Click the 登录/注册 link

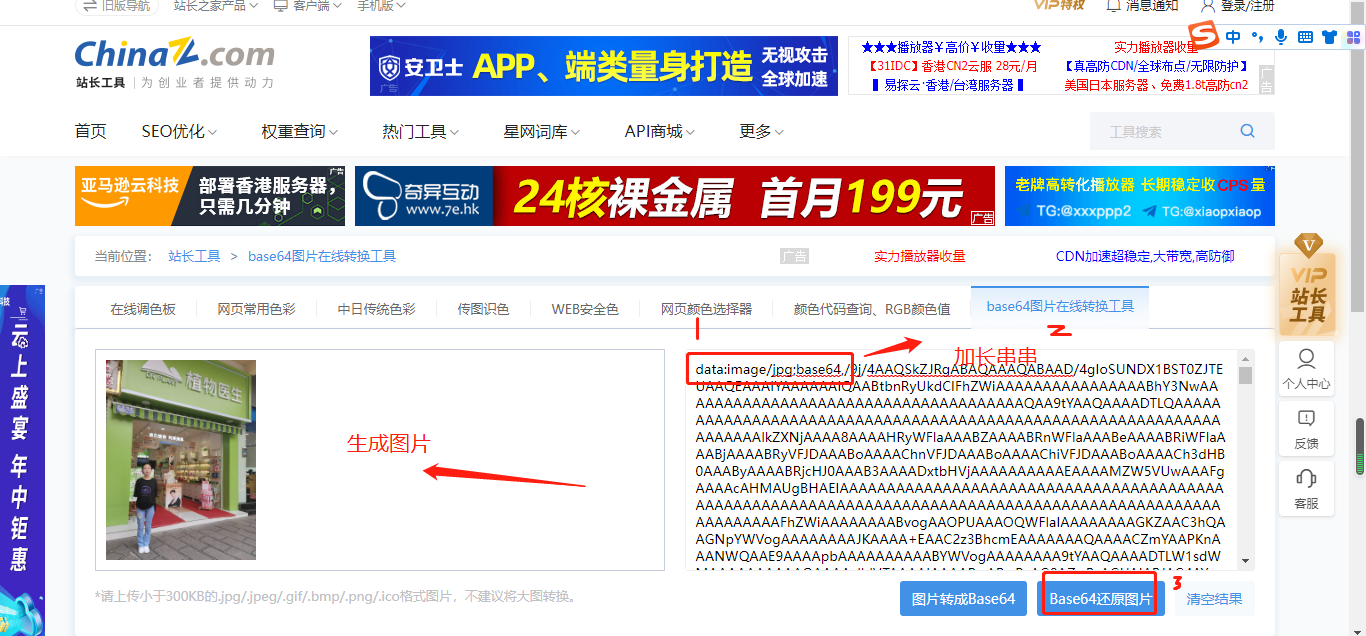(1248, 5)
